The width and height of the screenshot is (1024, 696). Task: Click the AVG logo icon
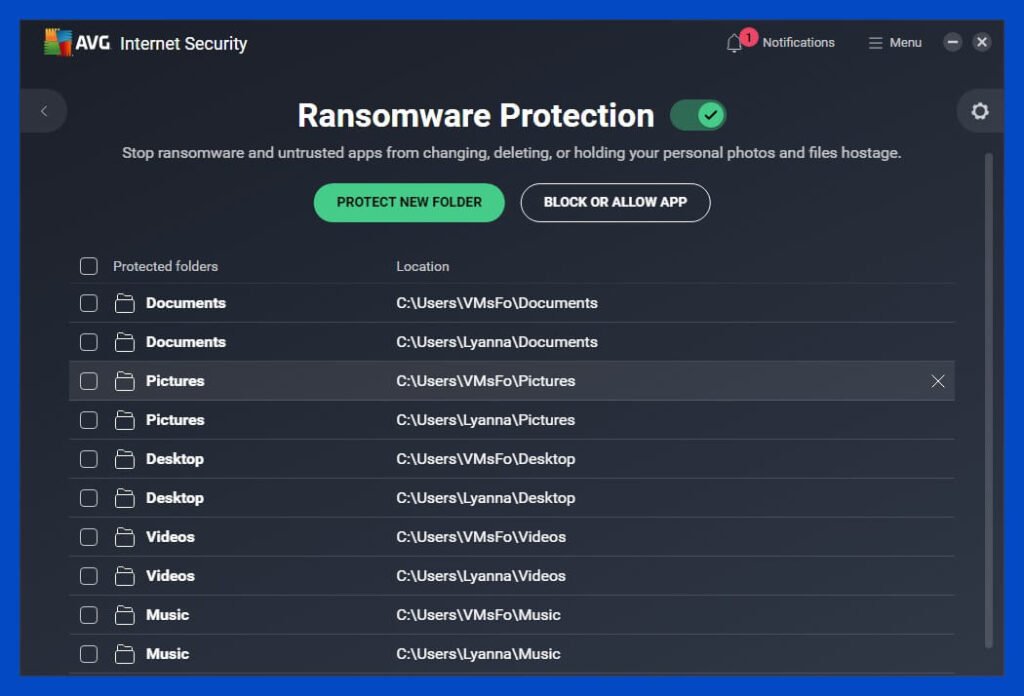(57, 42)
